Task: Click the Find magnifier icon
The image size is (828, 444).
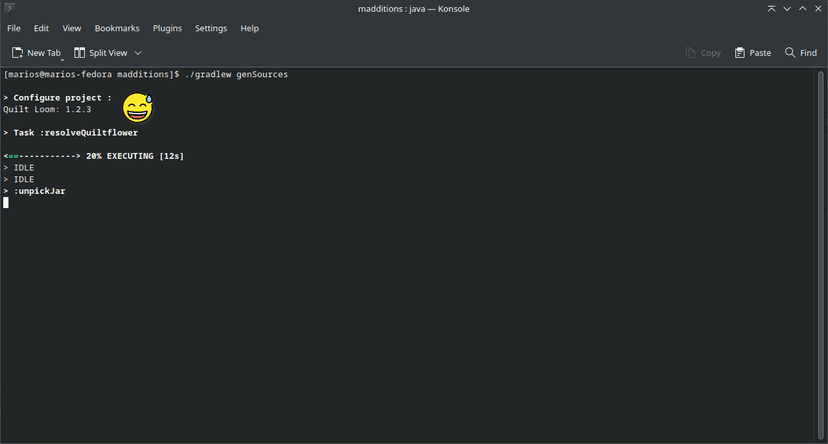Action: 790,52
